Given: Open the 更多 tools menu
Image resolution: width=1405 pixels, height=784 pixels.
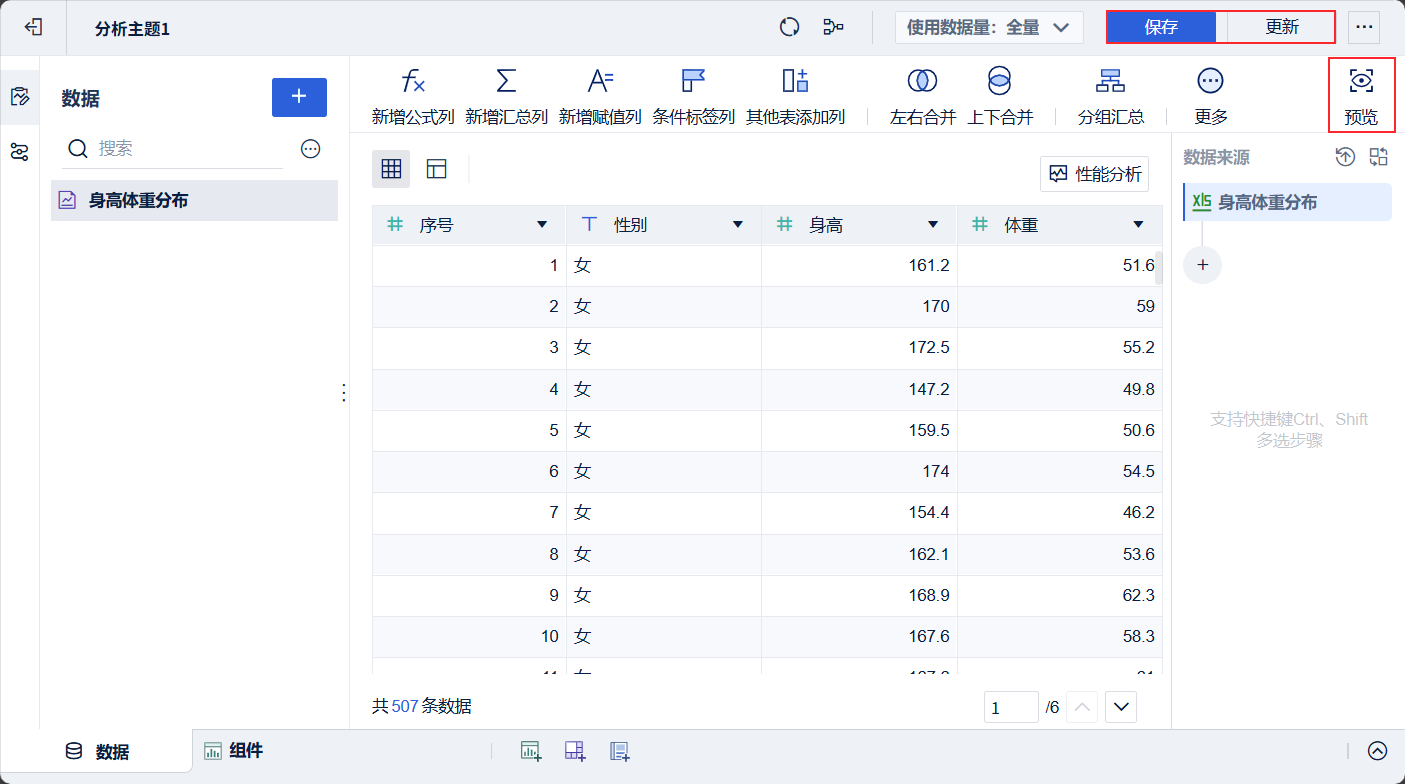Looking at the screenshot, I should (1210, 97).
